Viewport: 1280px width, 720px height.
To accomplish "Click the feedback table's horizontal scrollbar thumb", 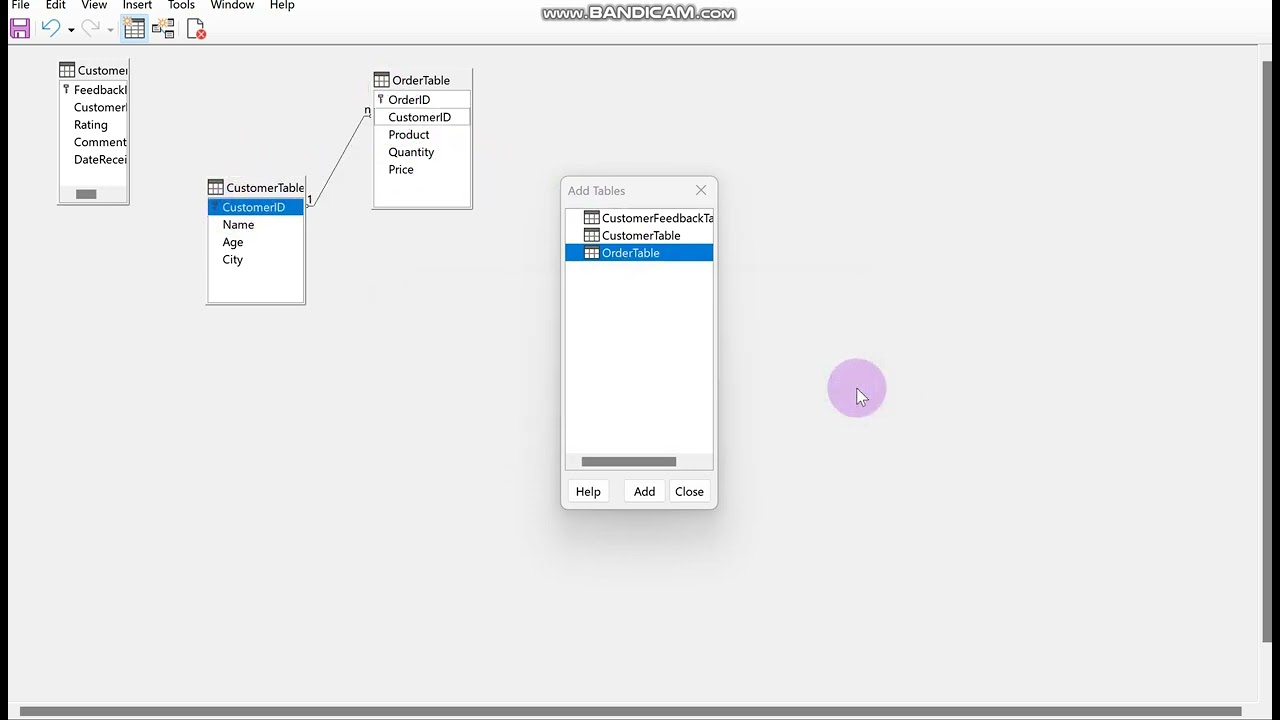I will tap(86, 194).
